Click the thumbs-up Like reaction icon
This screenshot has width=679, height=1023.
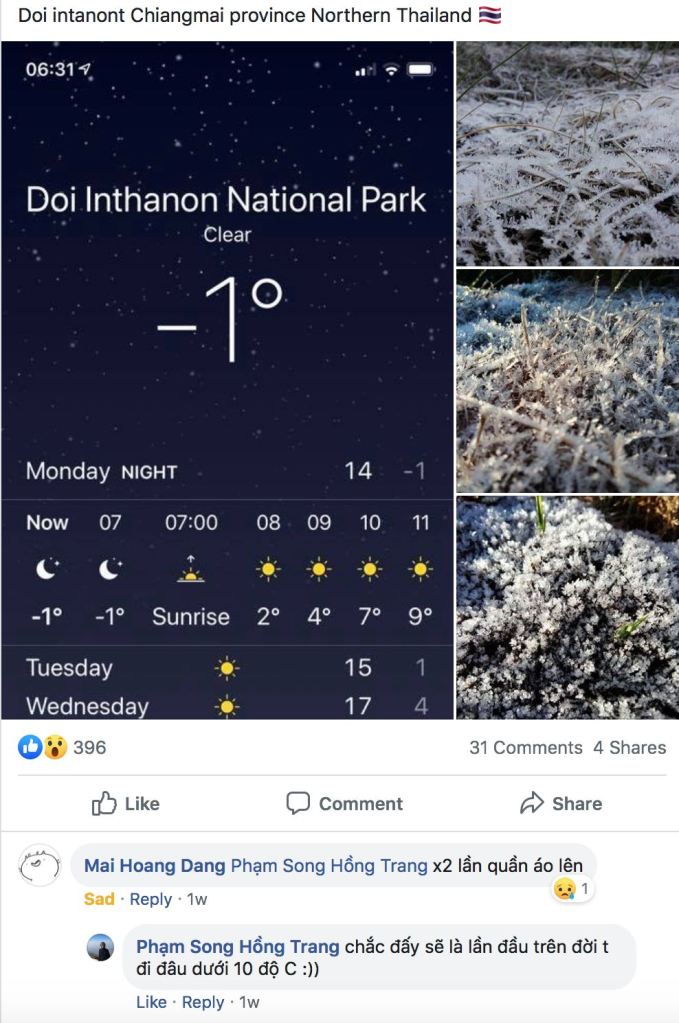point(30,747)
